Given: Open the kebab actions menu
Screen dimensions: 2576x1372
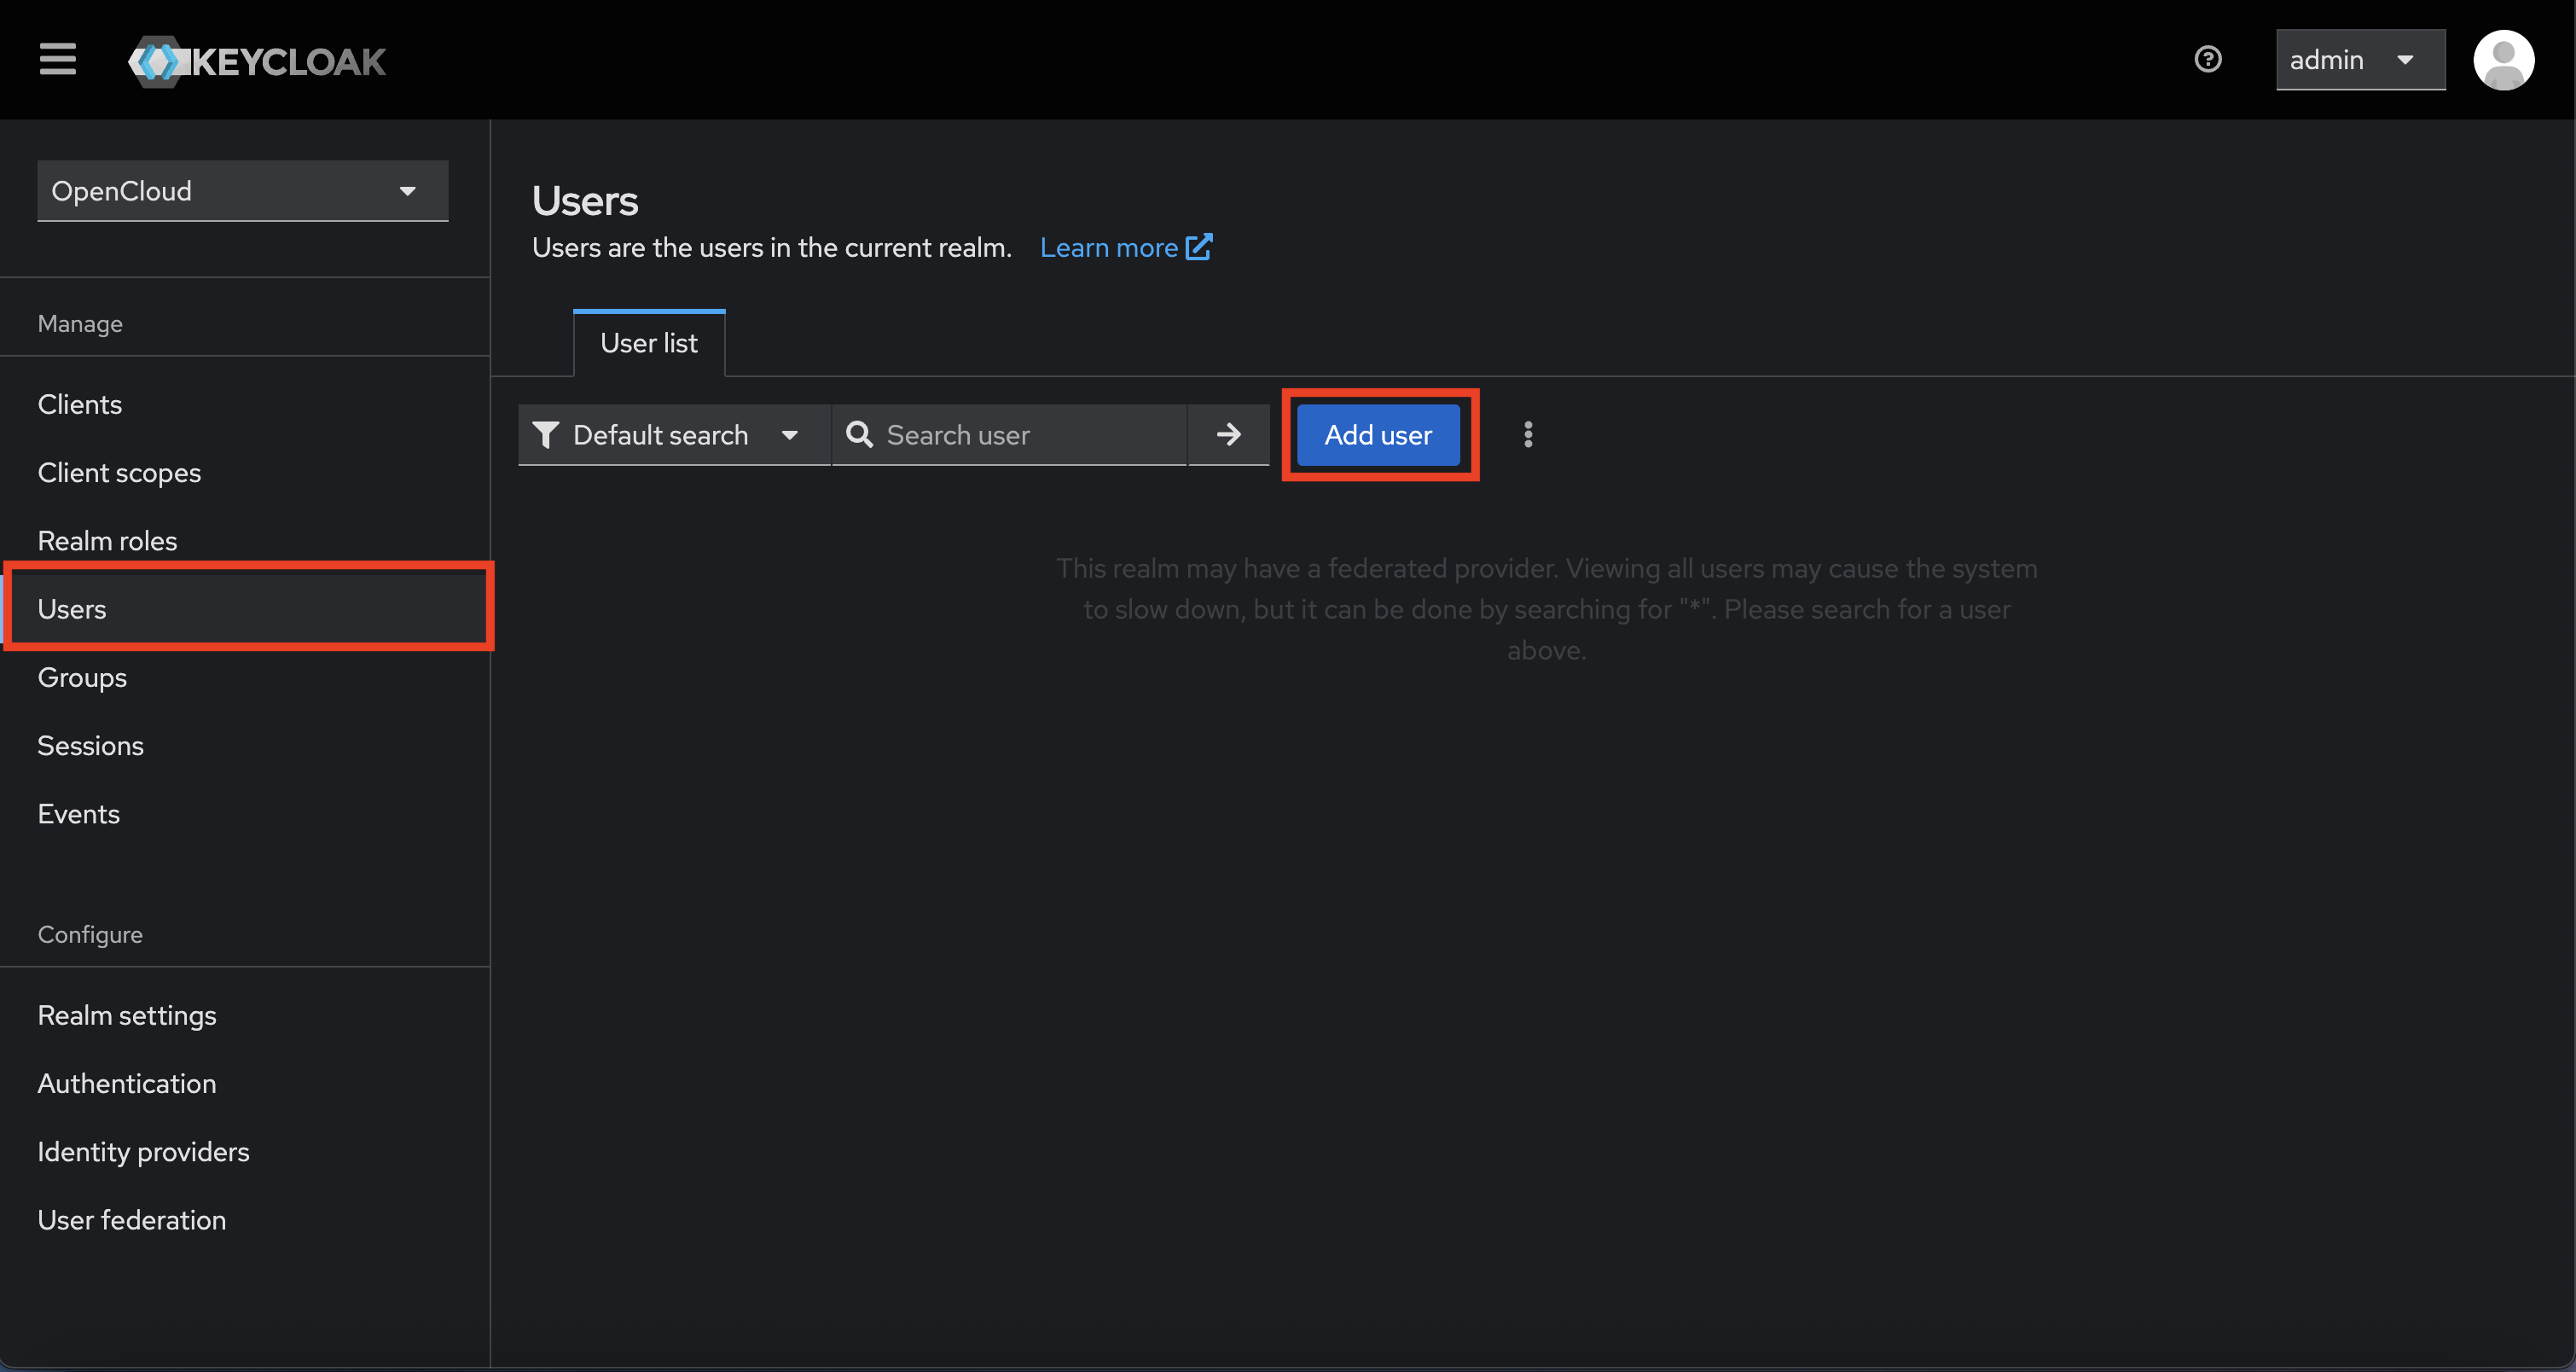Looking at the screenshot, I should click(x=1527, y=435).
